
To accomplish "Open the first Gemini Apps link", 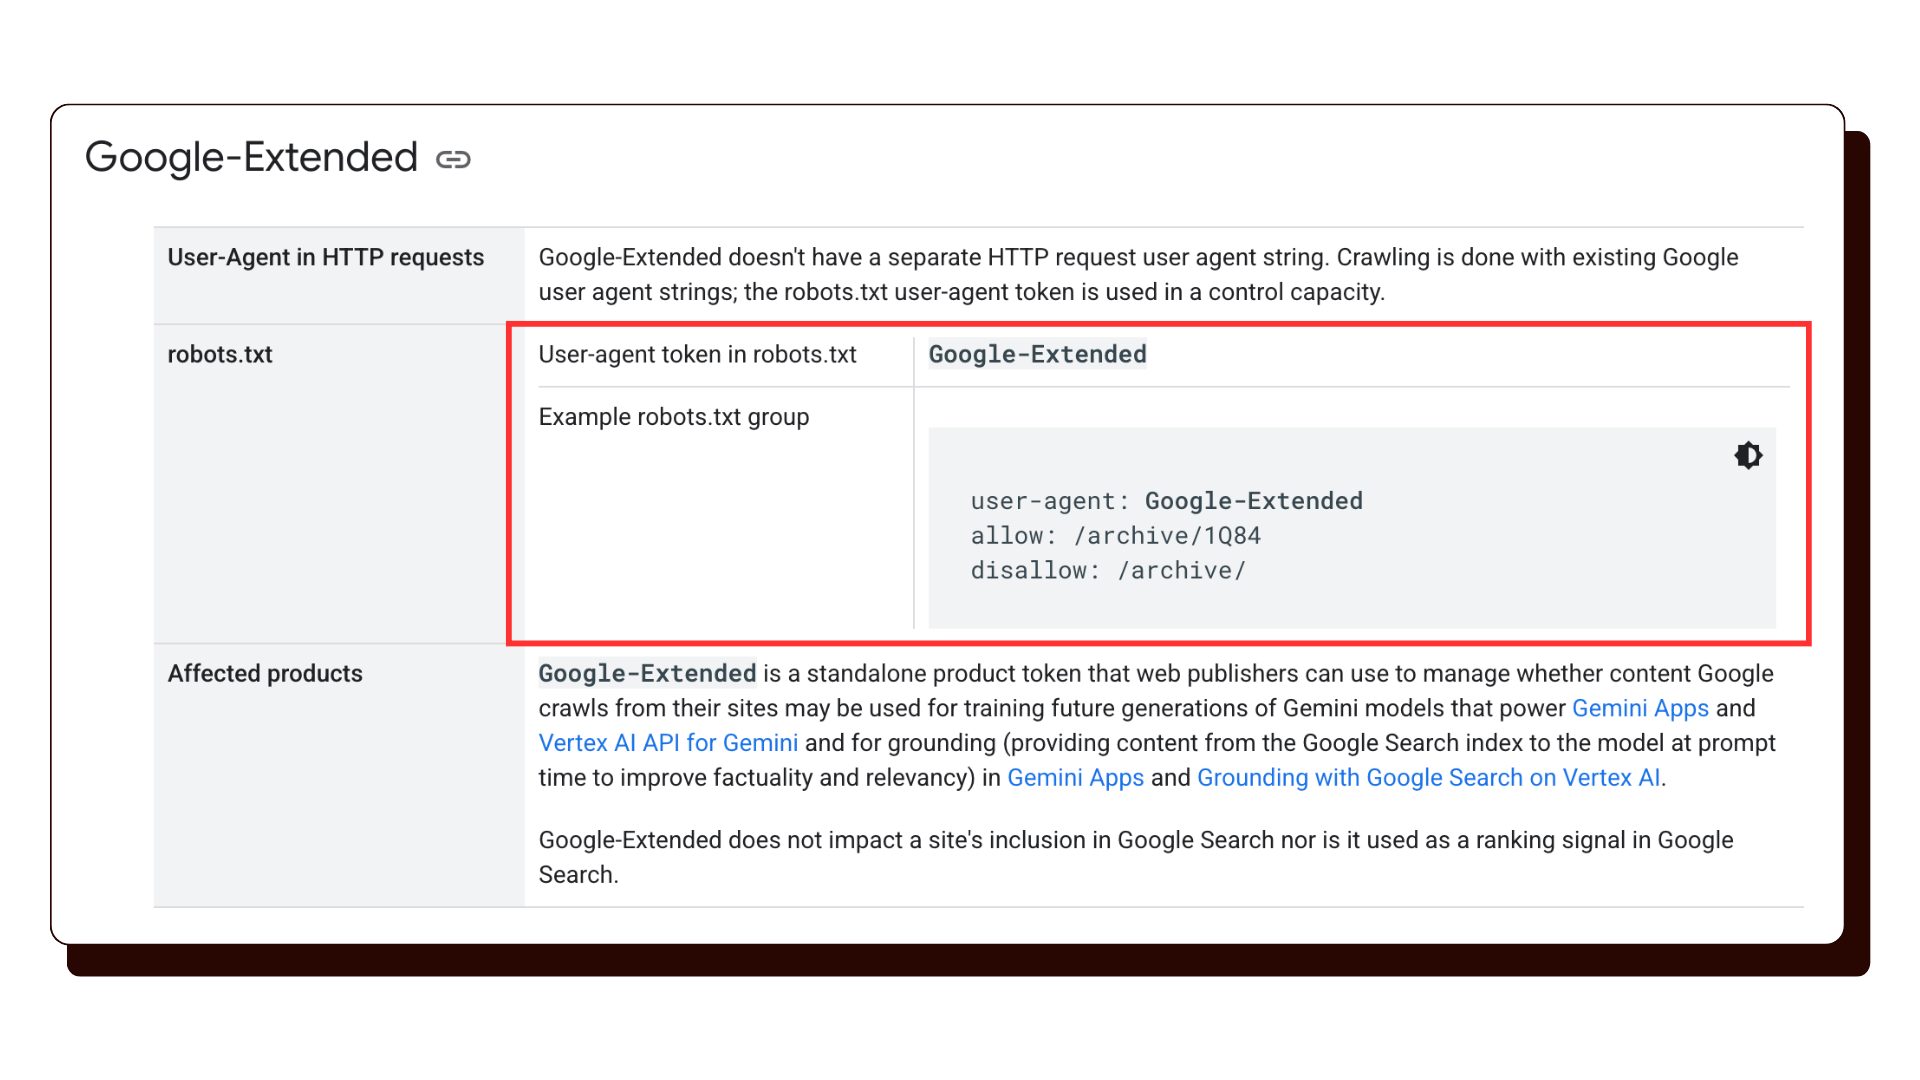I will pyautogui.click(x=1640, y=708).
